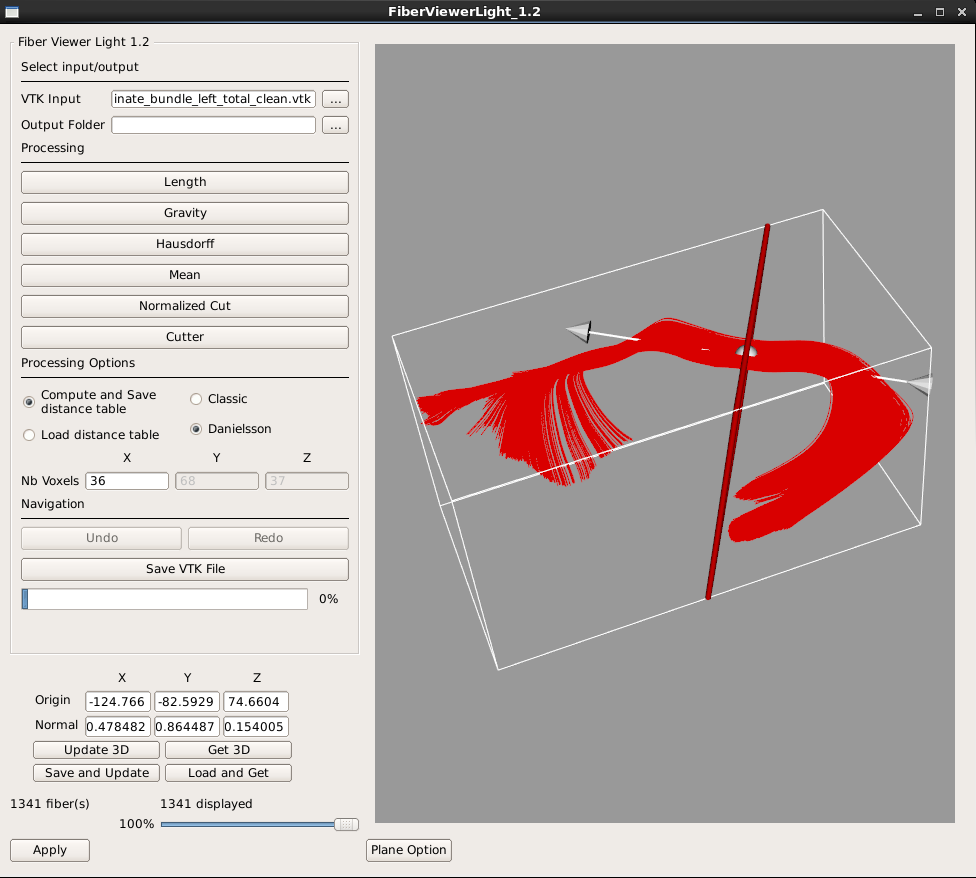
Task: Click the browse button next to VTK Input
Action: 335,99
